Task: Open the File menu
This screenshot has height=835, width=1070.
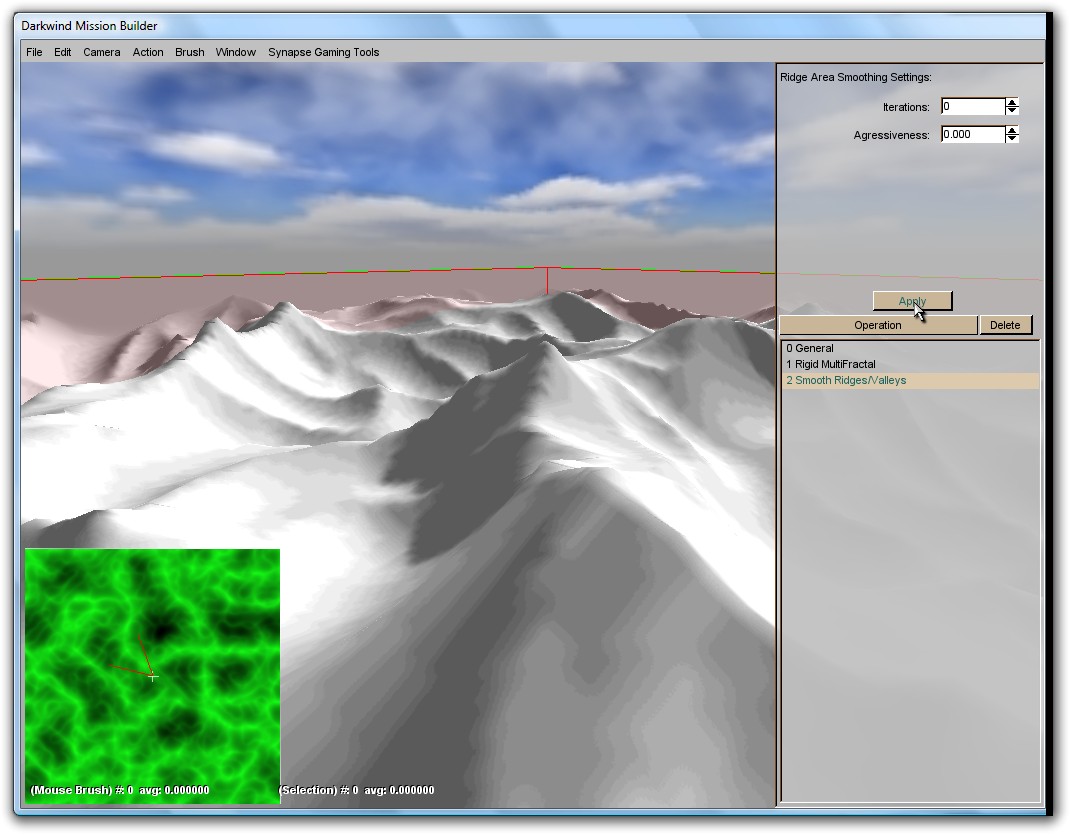Action: (x=34, y=52)
